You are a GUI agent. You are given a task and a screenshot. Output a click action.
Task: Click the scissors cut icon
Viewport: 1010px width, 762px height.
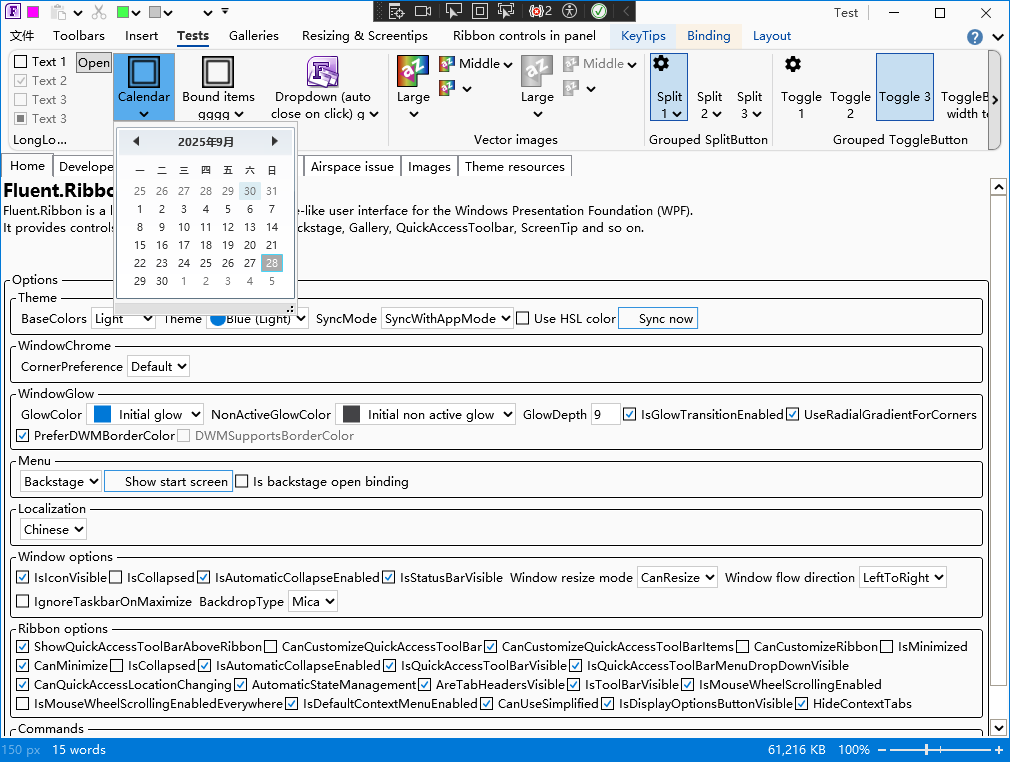coord(99,12)
